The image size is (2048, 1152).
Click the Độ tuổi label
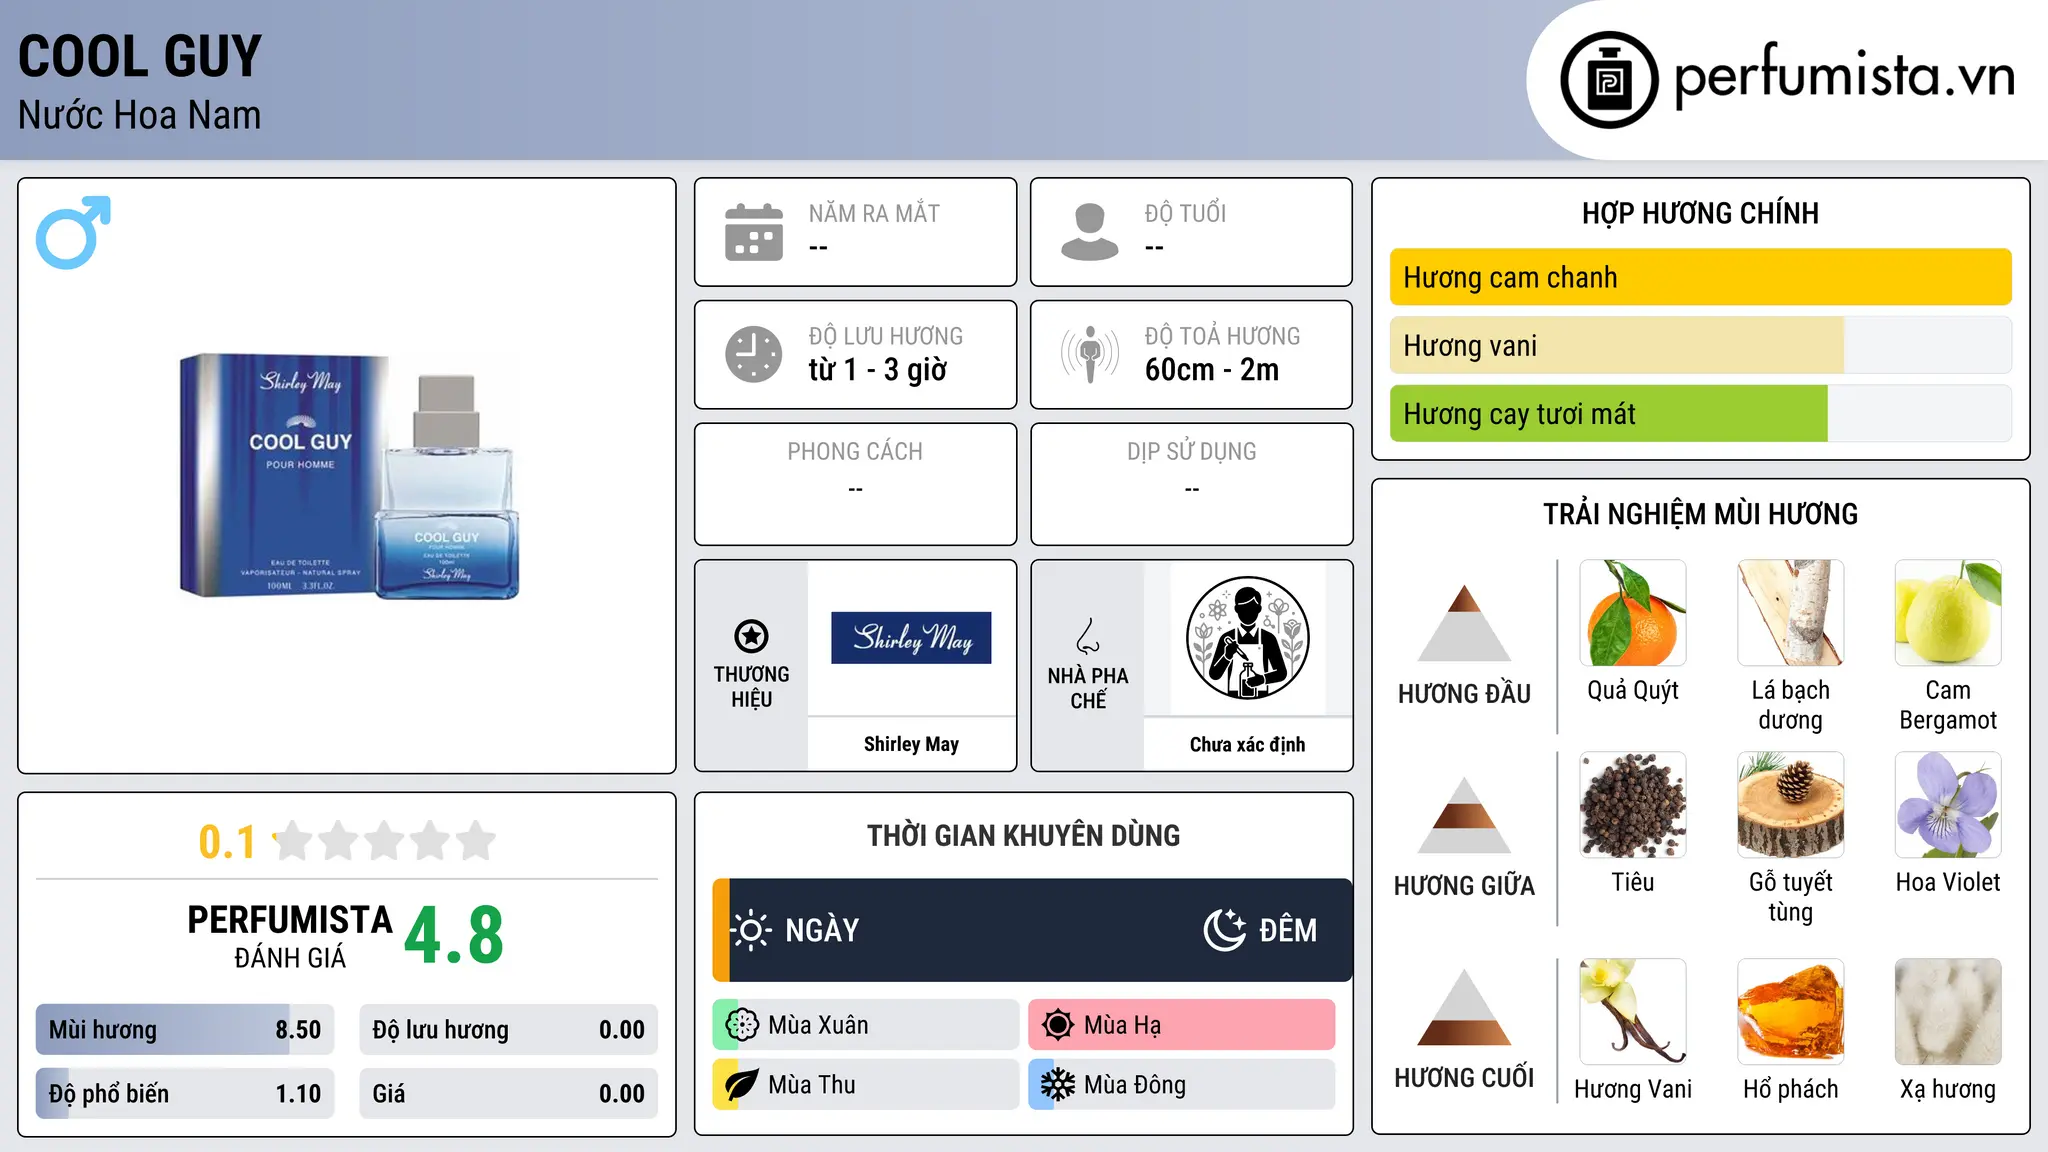(x=1185, y=213)
